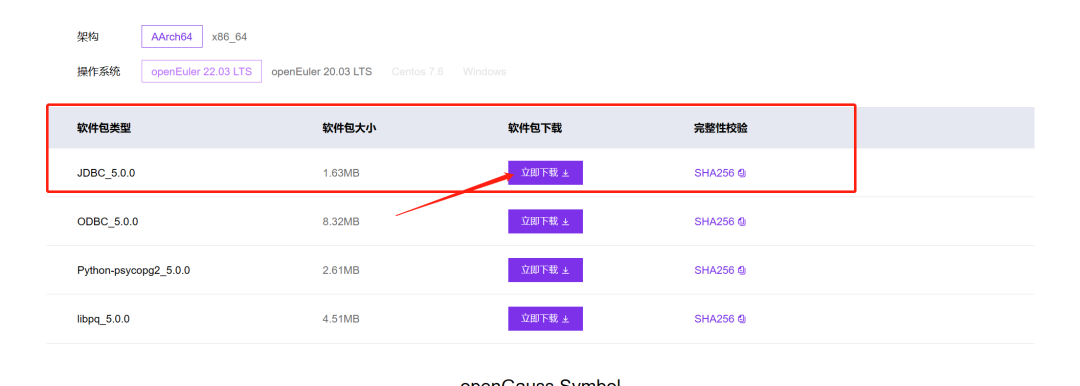
Task: Copy SHA256 icon for libpq_5.0.0
Action: click(742, 319)
